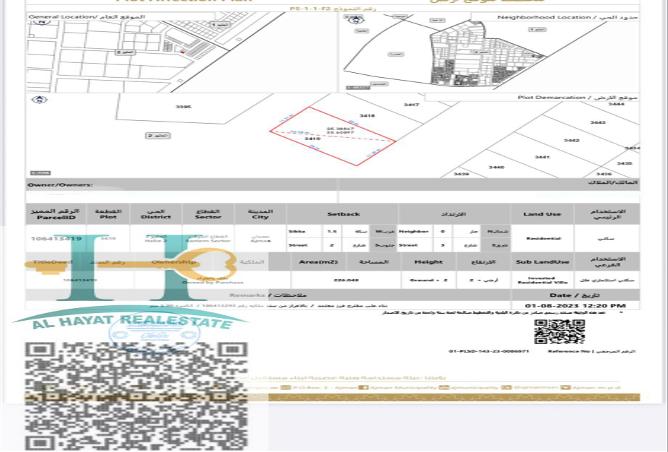
Task: Click the 'Ownership' header
Action: tap(174, 262)
